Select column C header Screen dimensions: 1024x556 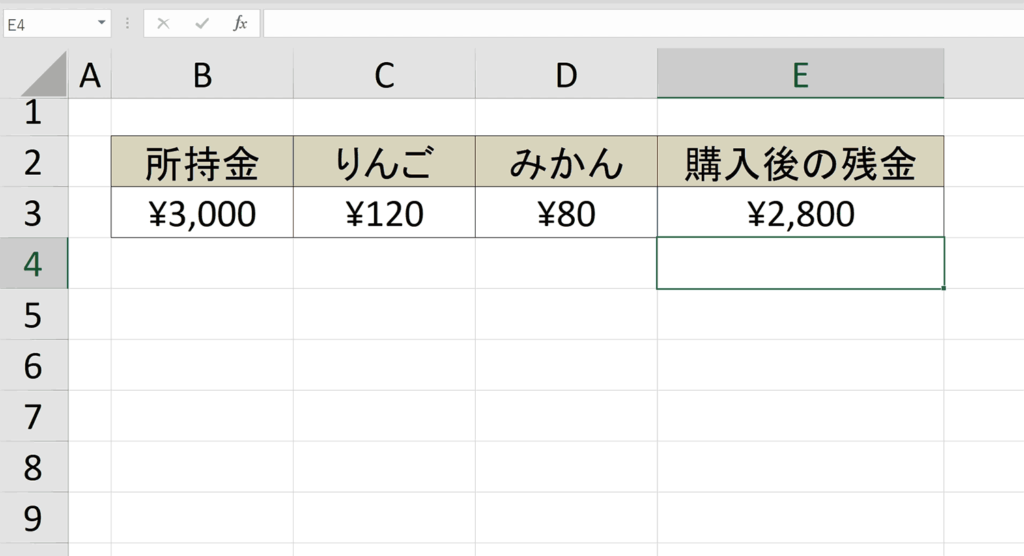(x=384, y=75)
